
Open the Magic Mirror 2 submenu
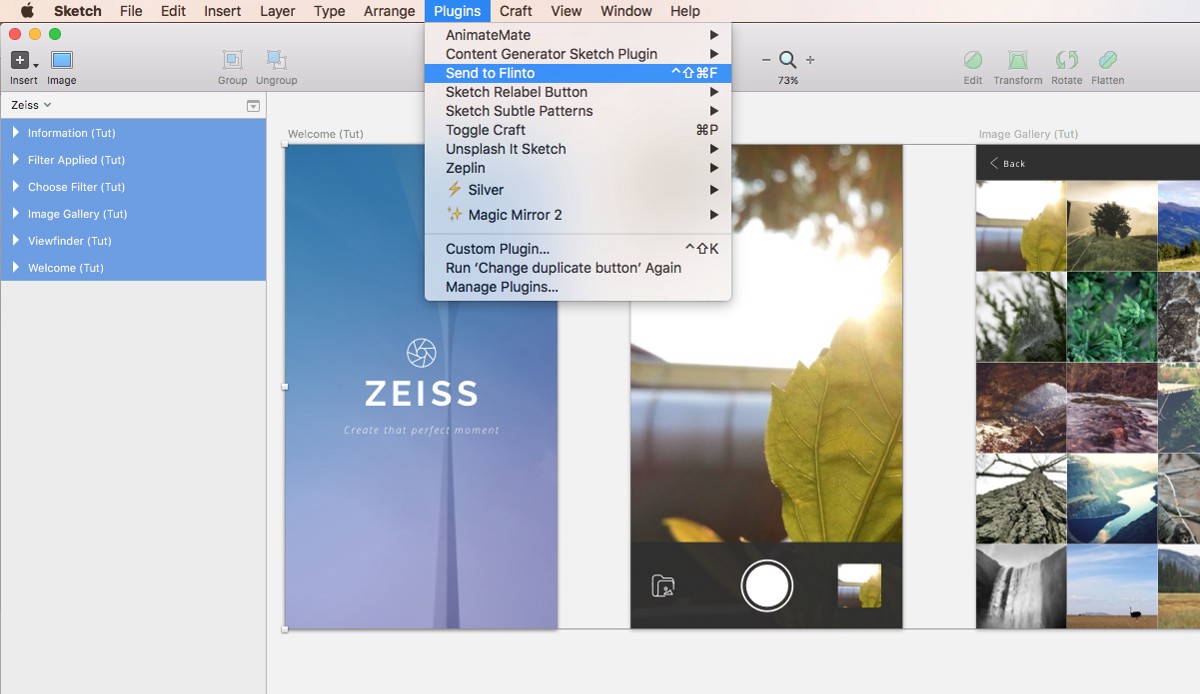coord(515,215)
